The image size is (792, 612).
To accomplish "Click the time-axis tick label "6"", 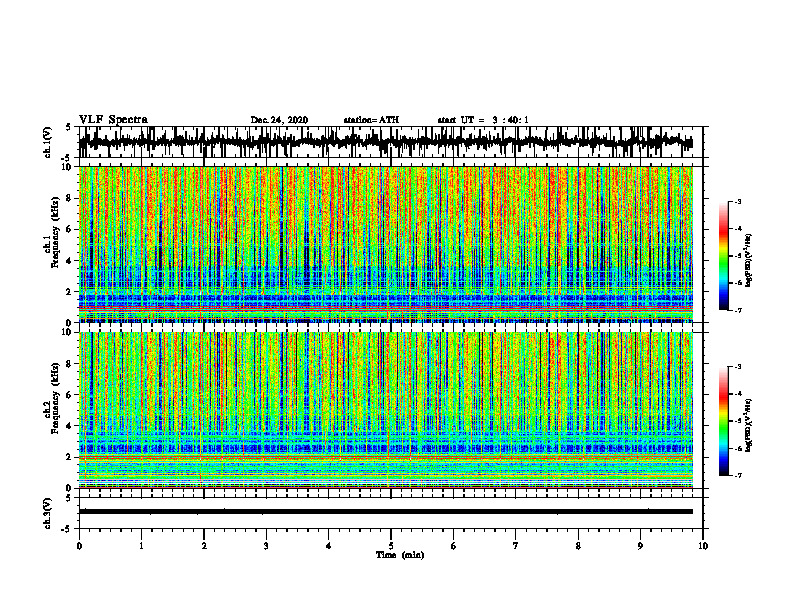I will (x=454, y=546).
